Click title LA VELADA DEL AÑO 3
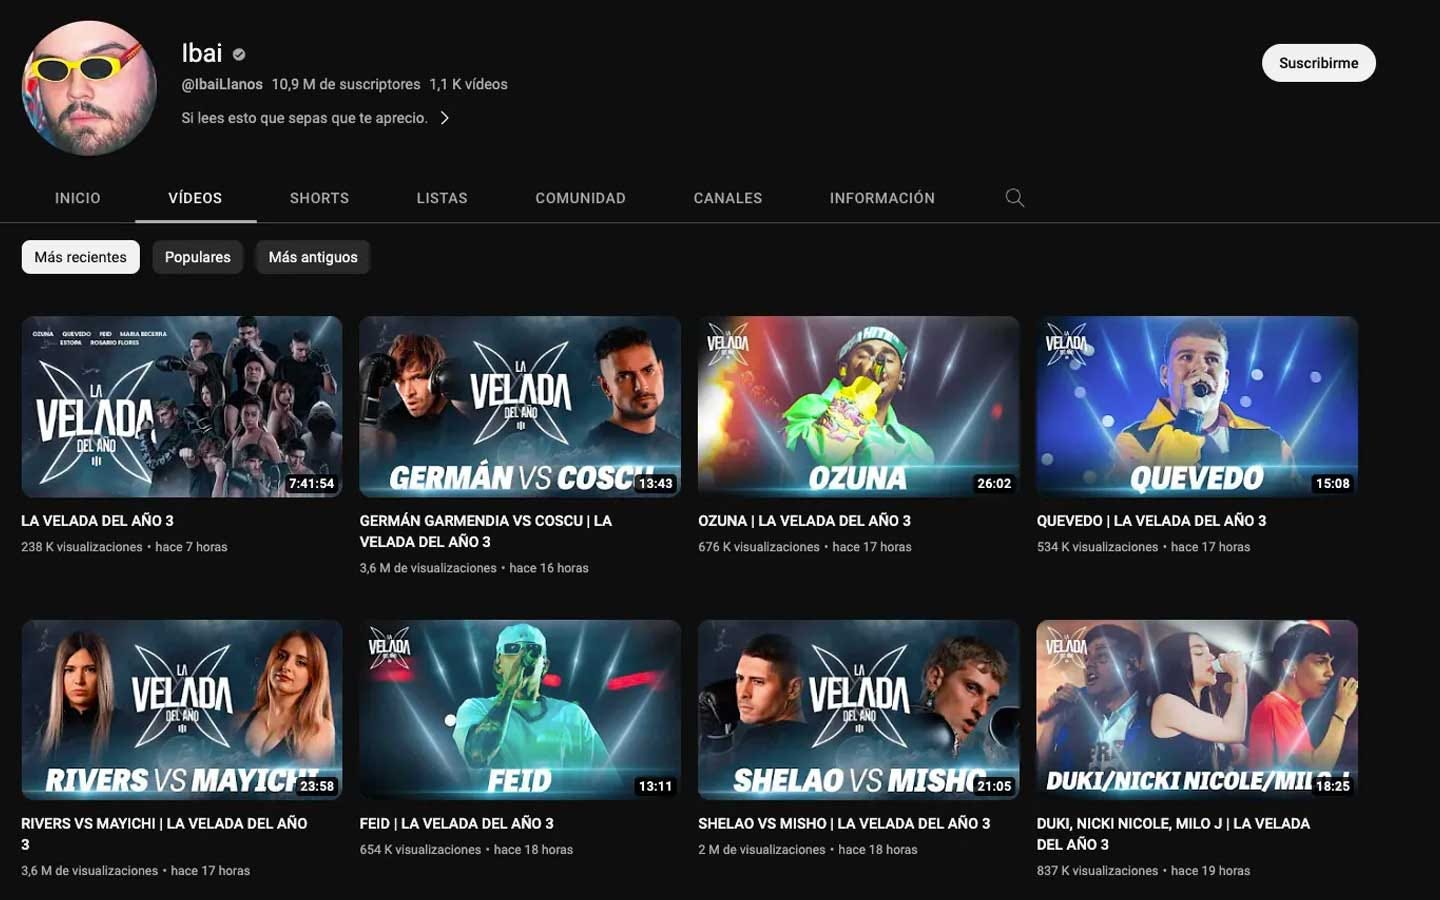The image size is (1440, 900). click(97, 521)
